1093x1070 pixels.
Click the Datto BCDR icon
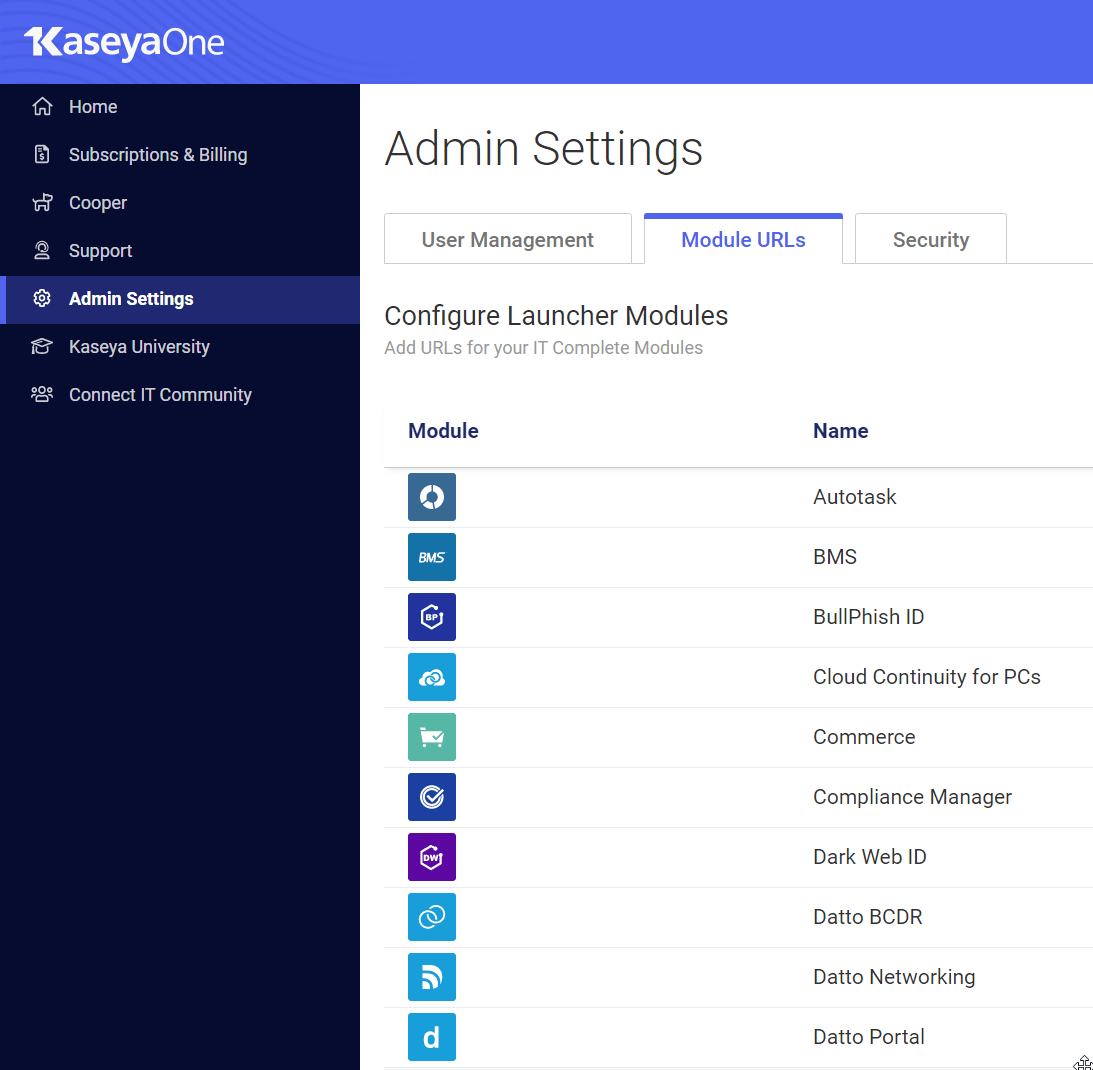431,917
